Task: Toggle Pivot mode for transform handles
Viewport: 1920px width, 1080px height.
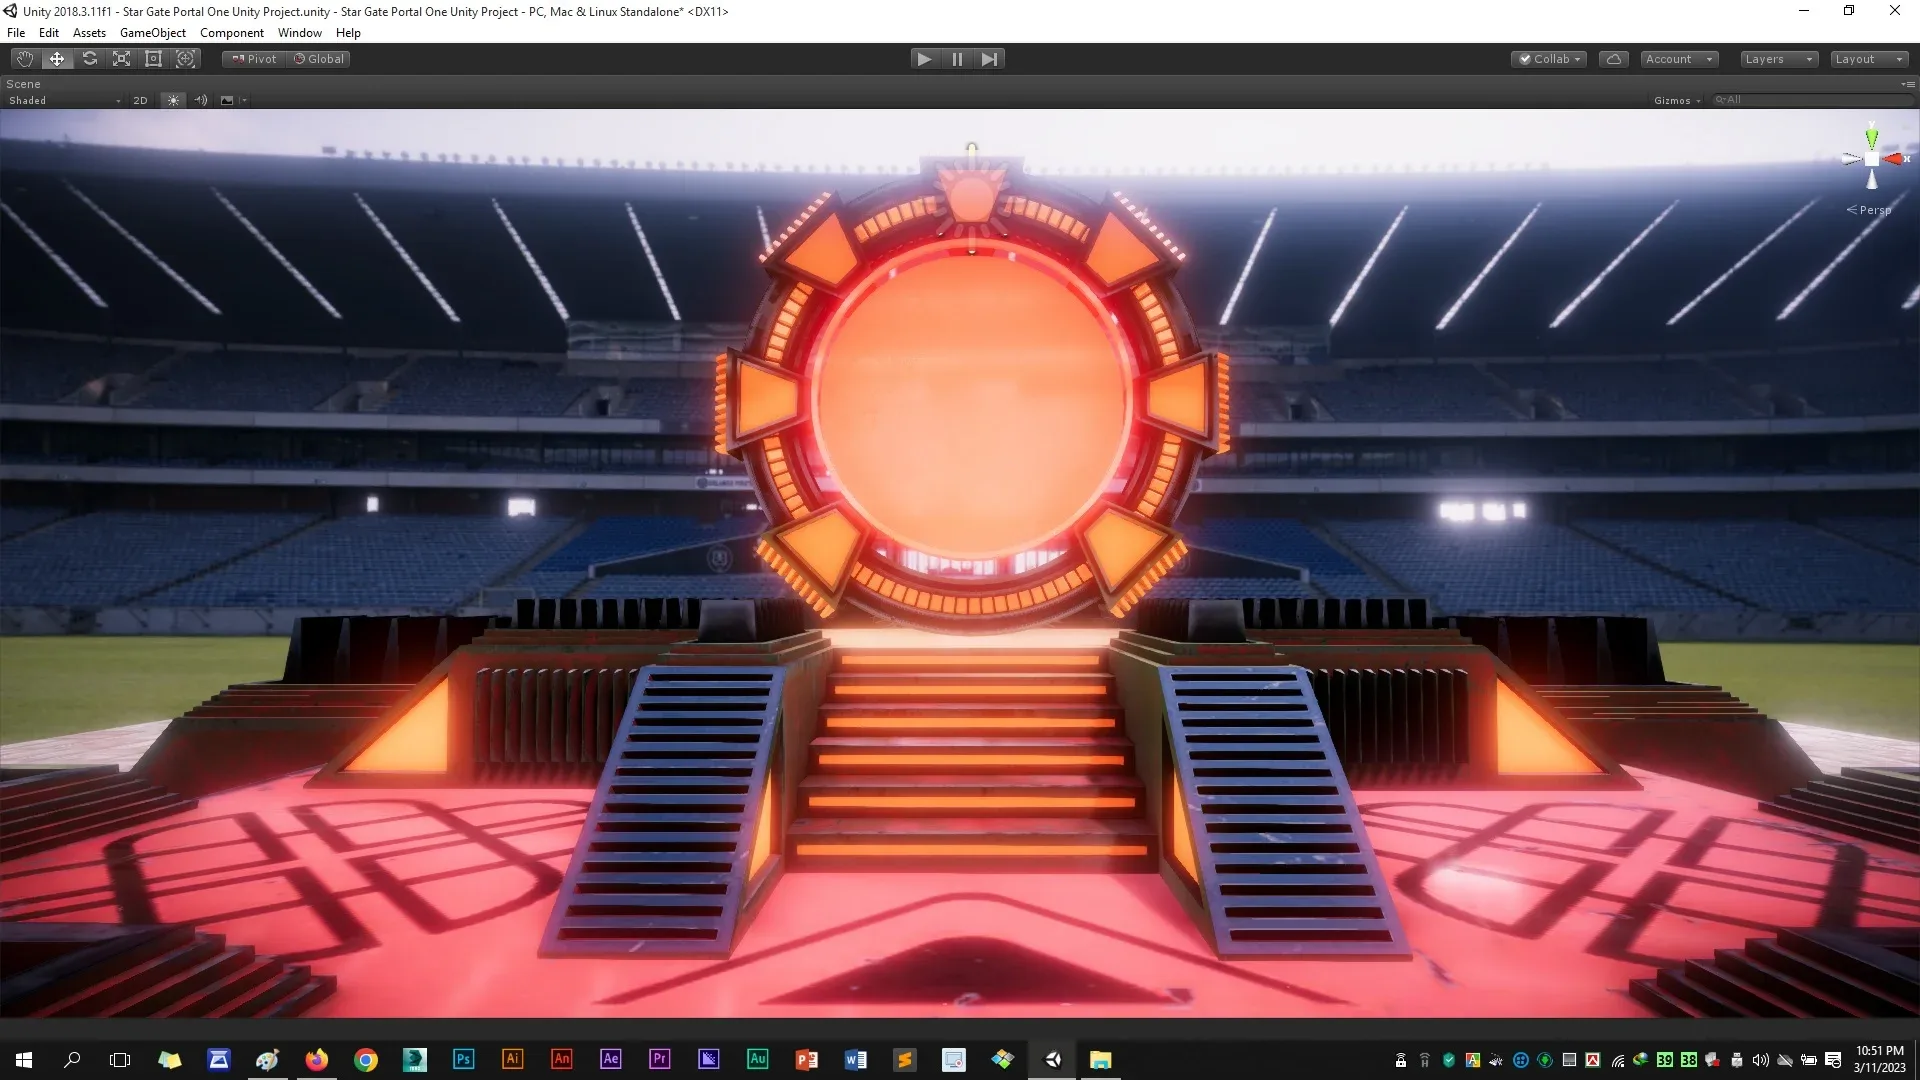Action: (252, 58)
